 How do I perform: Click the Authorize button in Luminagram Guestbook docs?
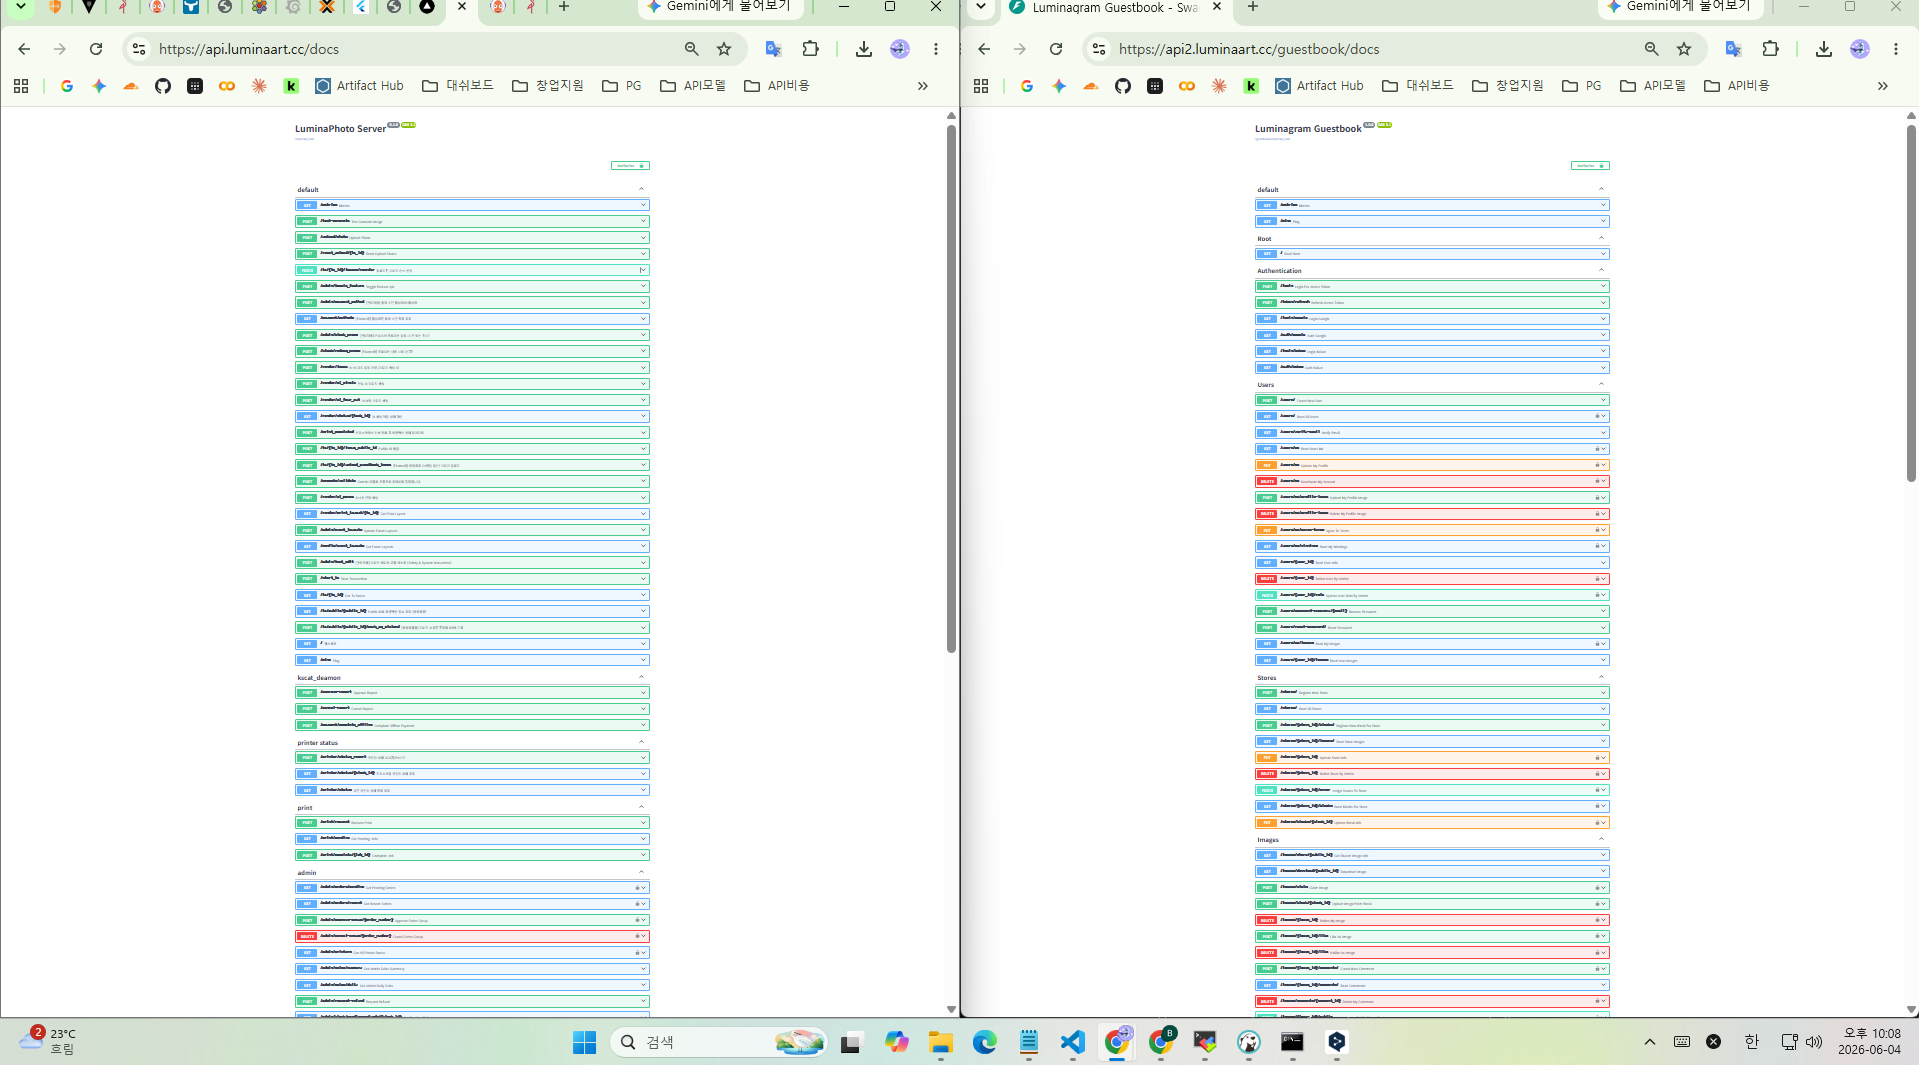tap(1590, 166)
